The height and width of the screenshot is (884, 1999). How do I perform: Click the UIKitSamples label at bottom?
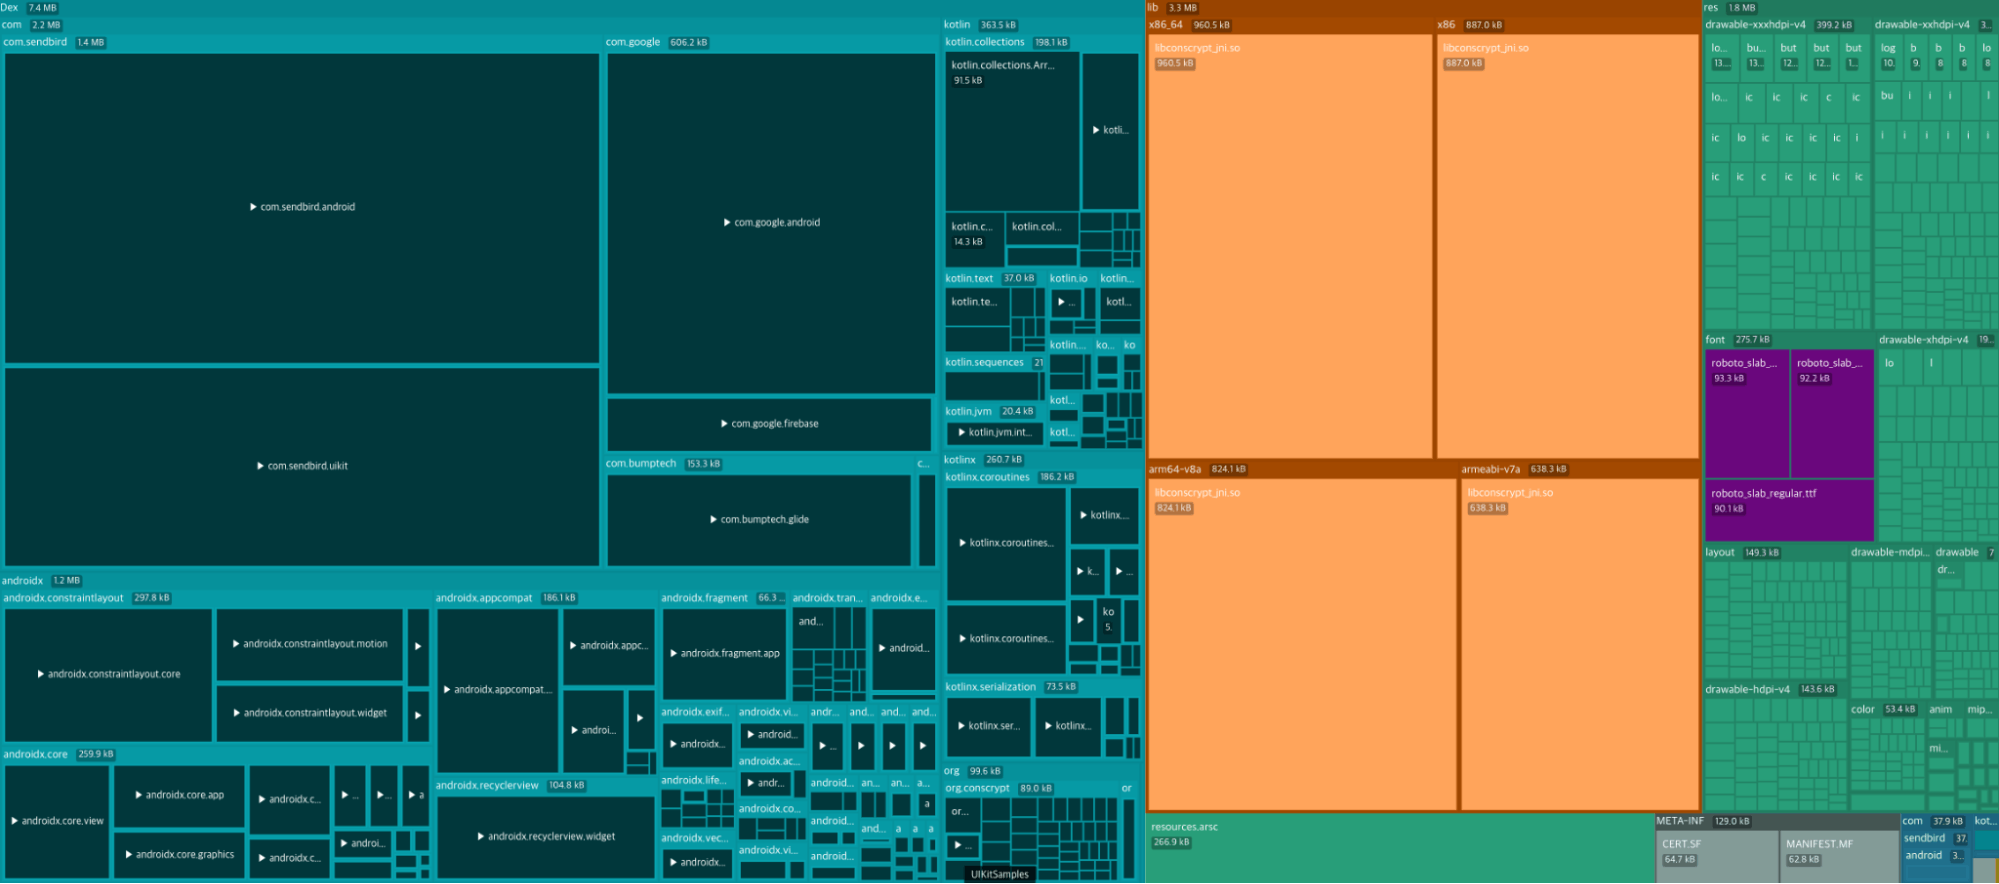(1000, 875)
